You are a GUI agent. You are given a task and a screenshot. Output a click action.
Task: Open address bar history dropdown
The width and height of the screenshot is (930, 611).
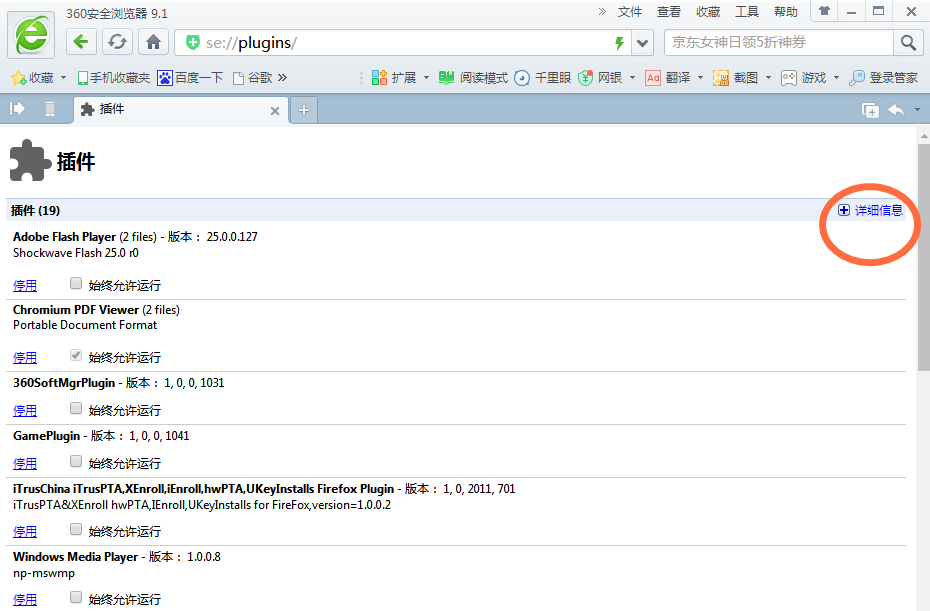(x=642, y=43)
